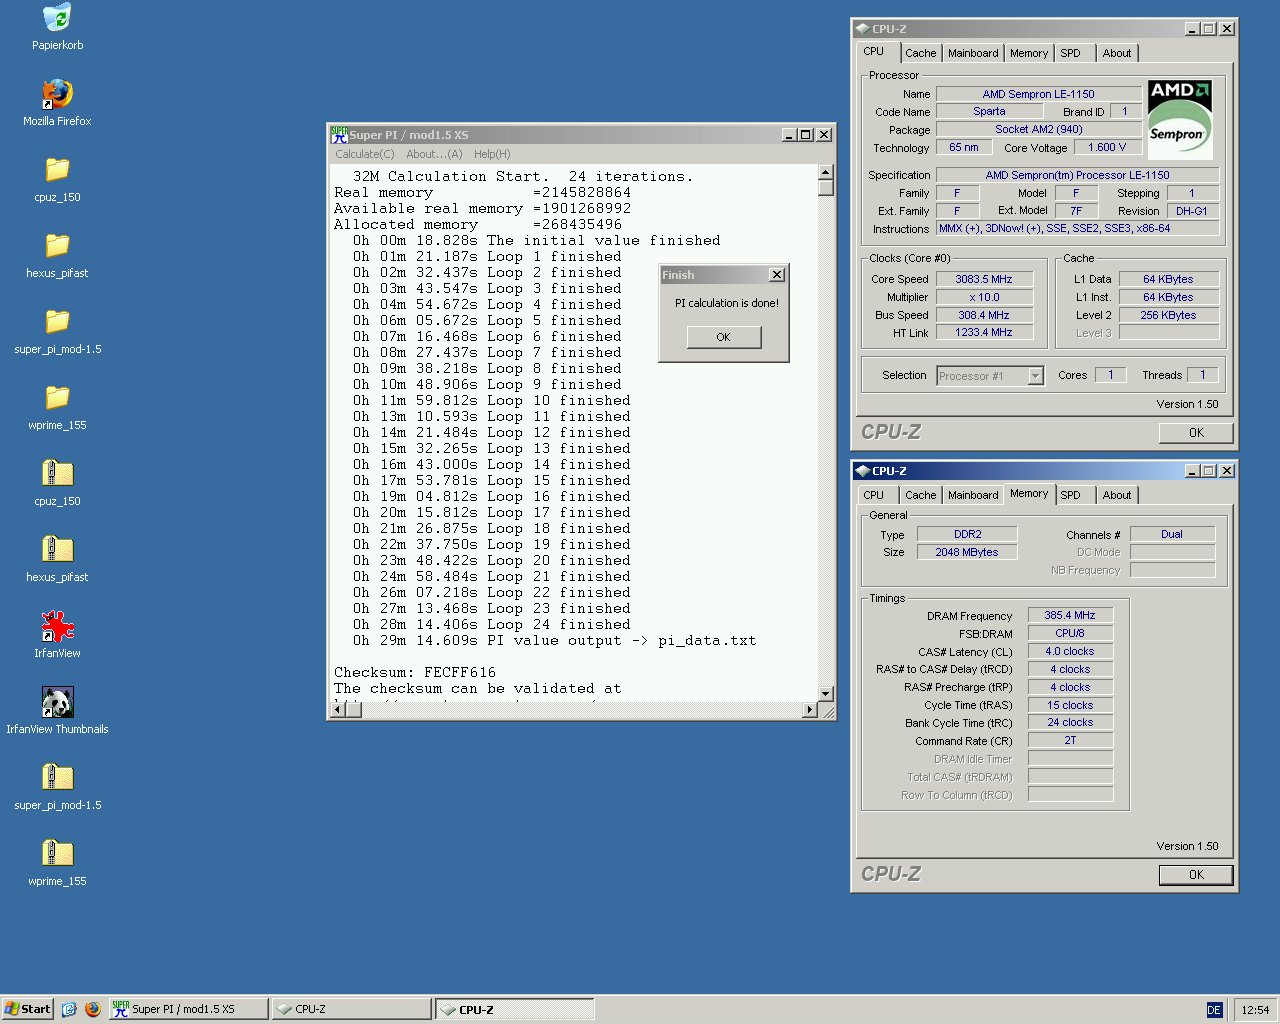Click the DE language indicator in tray
Image resolution: width=1280 pixels, height=1024 pixels.
[x=1214, y=1010]
